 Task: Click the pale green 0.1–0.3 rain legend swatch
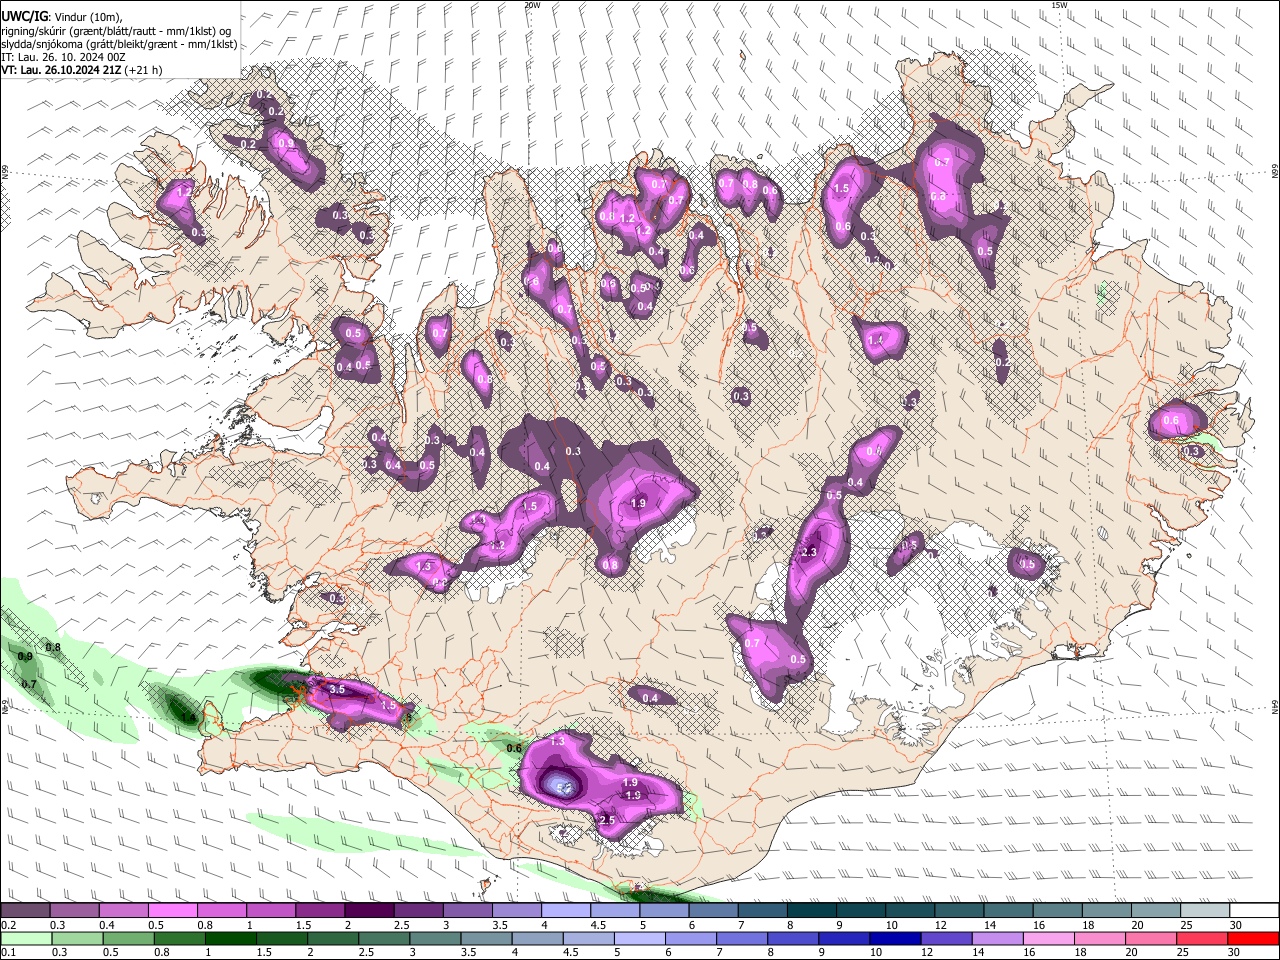(x=25, y=938)
